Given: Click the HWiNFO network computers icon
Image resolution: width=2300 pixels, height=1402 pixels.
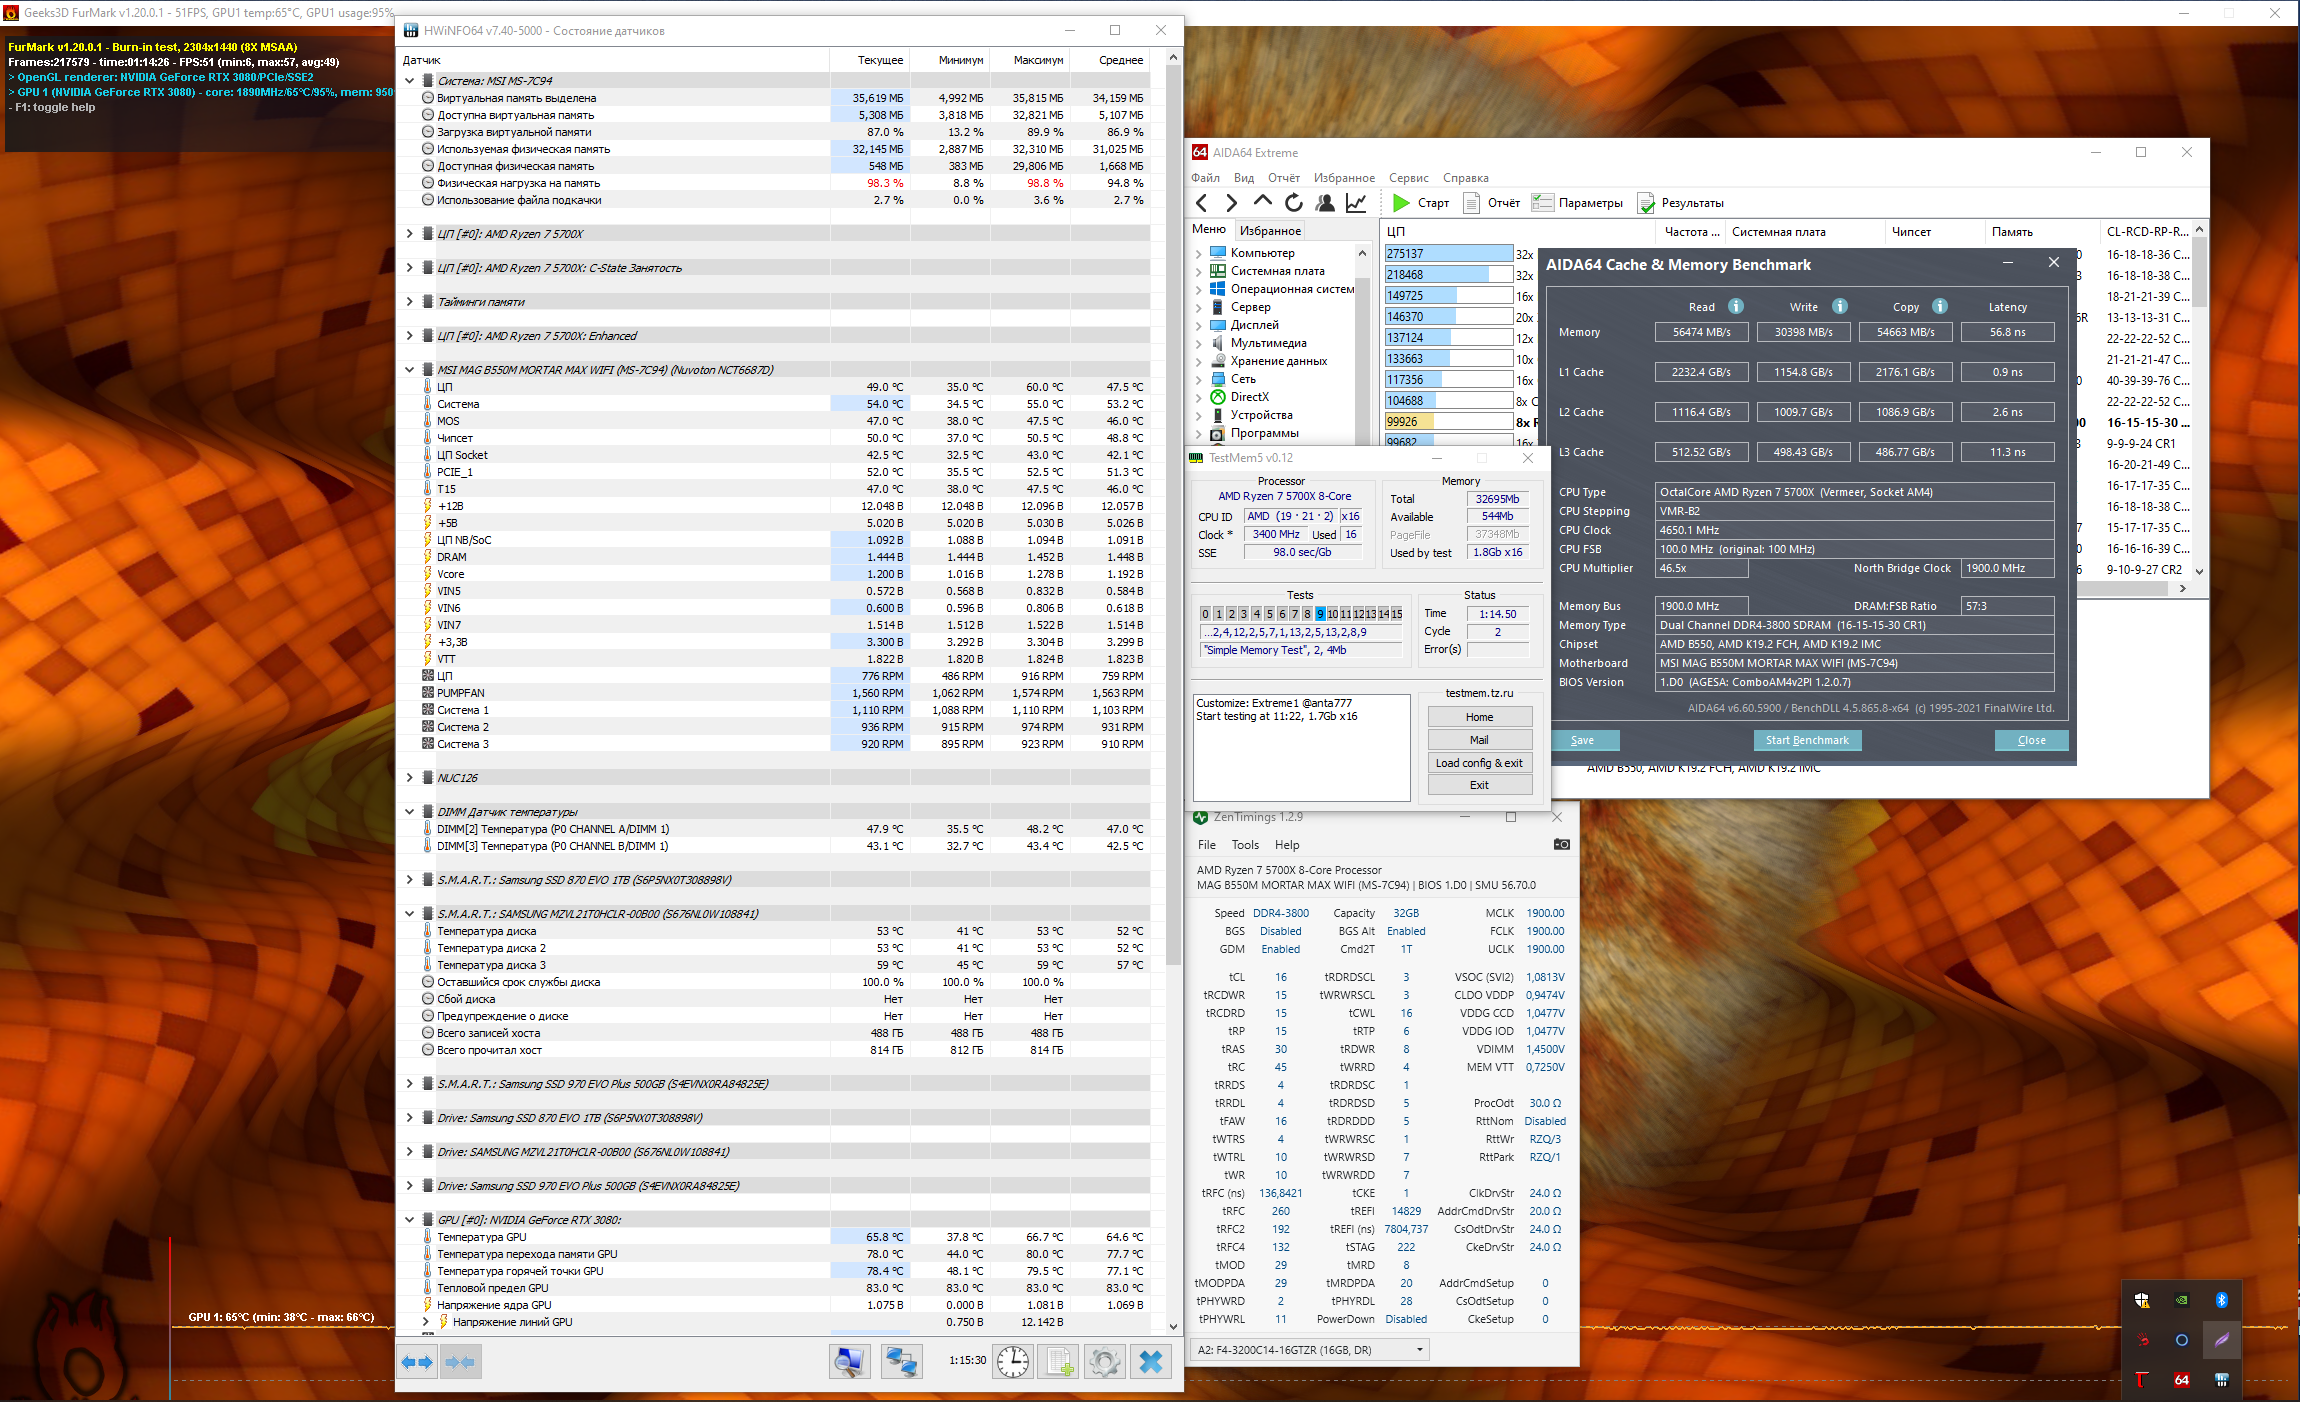Looking at the screenshot, I should point(901,1362).
